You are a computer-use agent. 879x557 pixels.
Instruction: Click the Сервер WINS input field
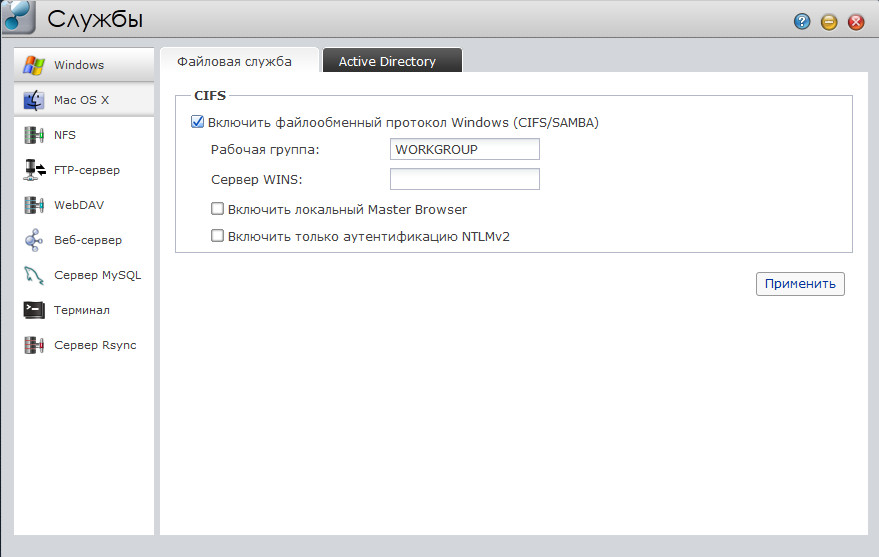coord(464,179)
